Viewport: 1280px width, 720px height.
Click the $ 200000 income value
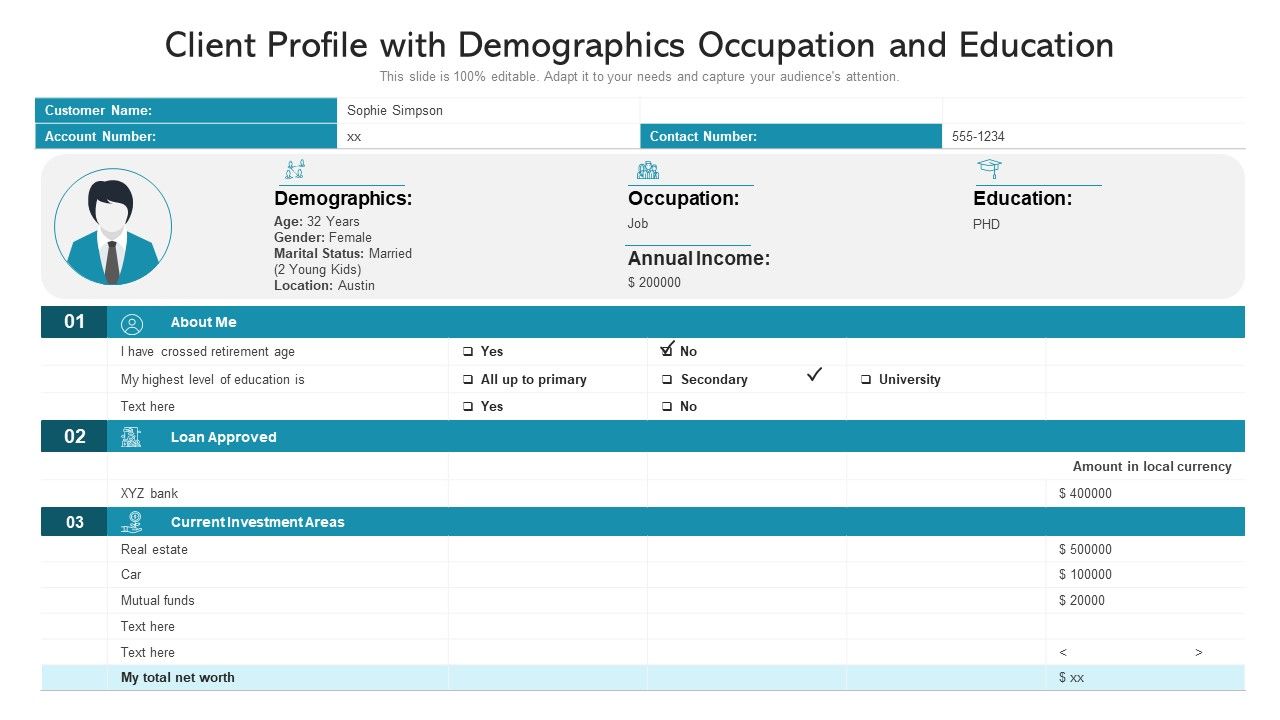(654, 283)
